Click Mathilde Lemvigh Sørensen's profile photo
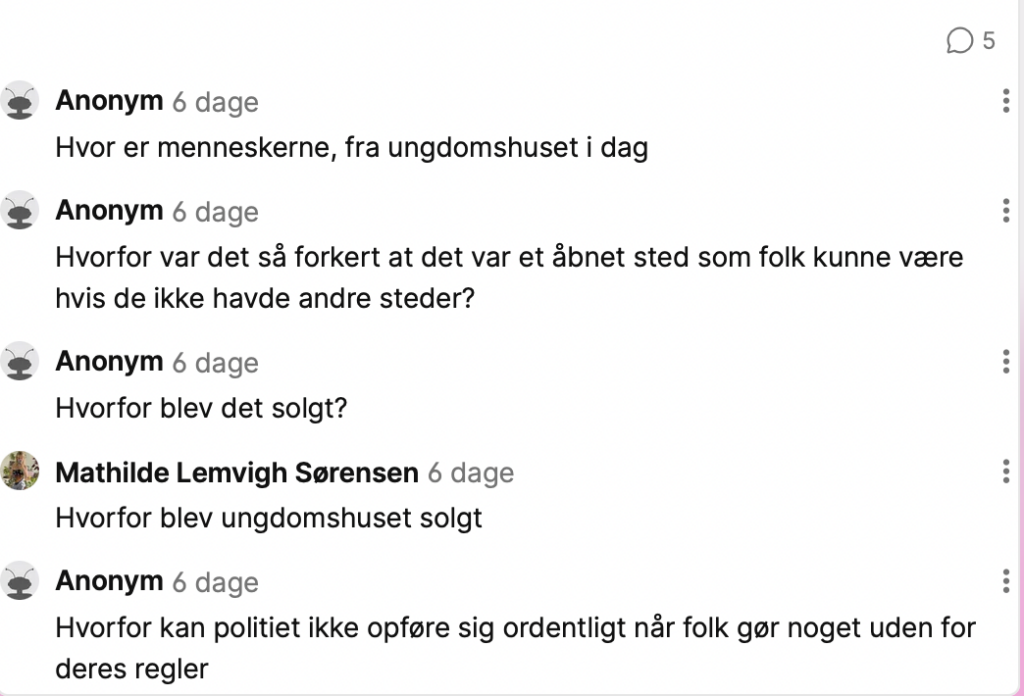The height and width of the screenshot is (696, 1024). pos(20,471)
